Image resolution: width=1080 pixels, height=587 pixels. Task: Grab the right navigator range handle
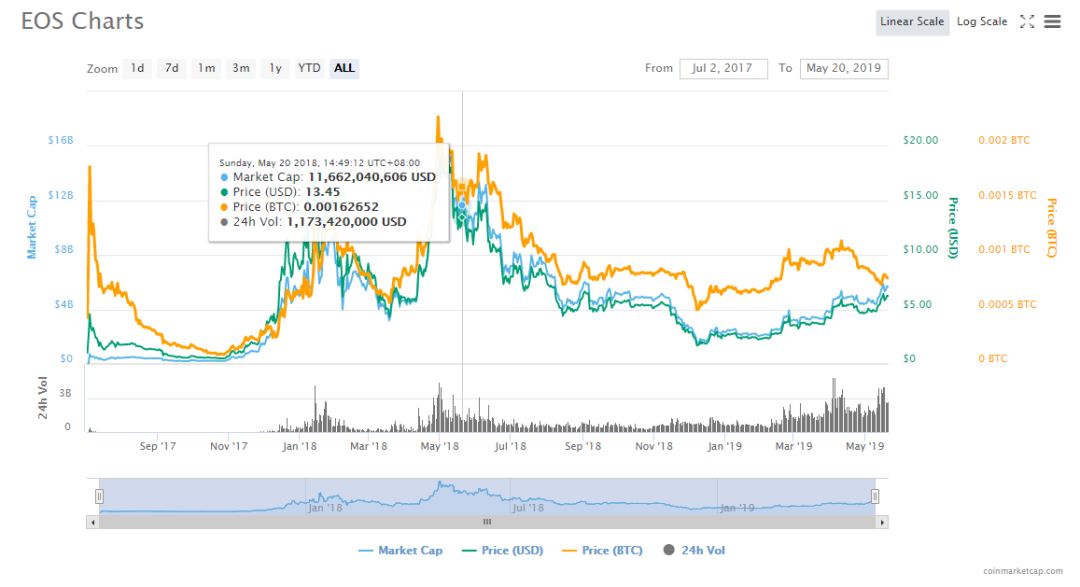pos(875,496)
